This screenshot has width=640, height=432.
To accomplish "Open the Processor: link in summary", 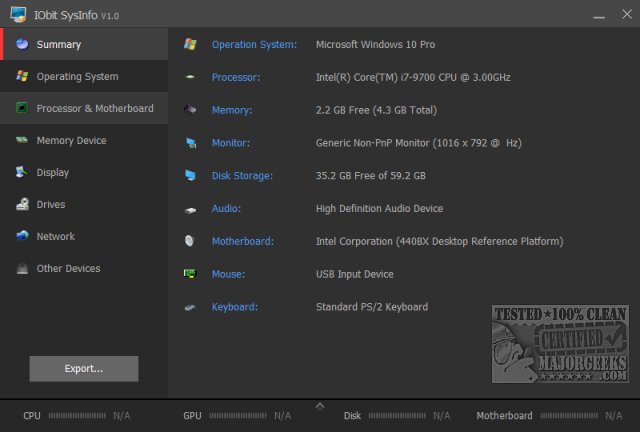I will click(236, 77).
